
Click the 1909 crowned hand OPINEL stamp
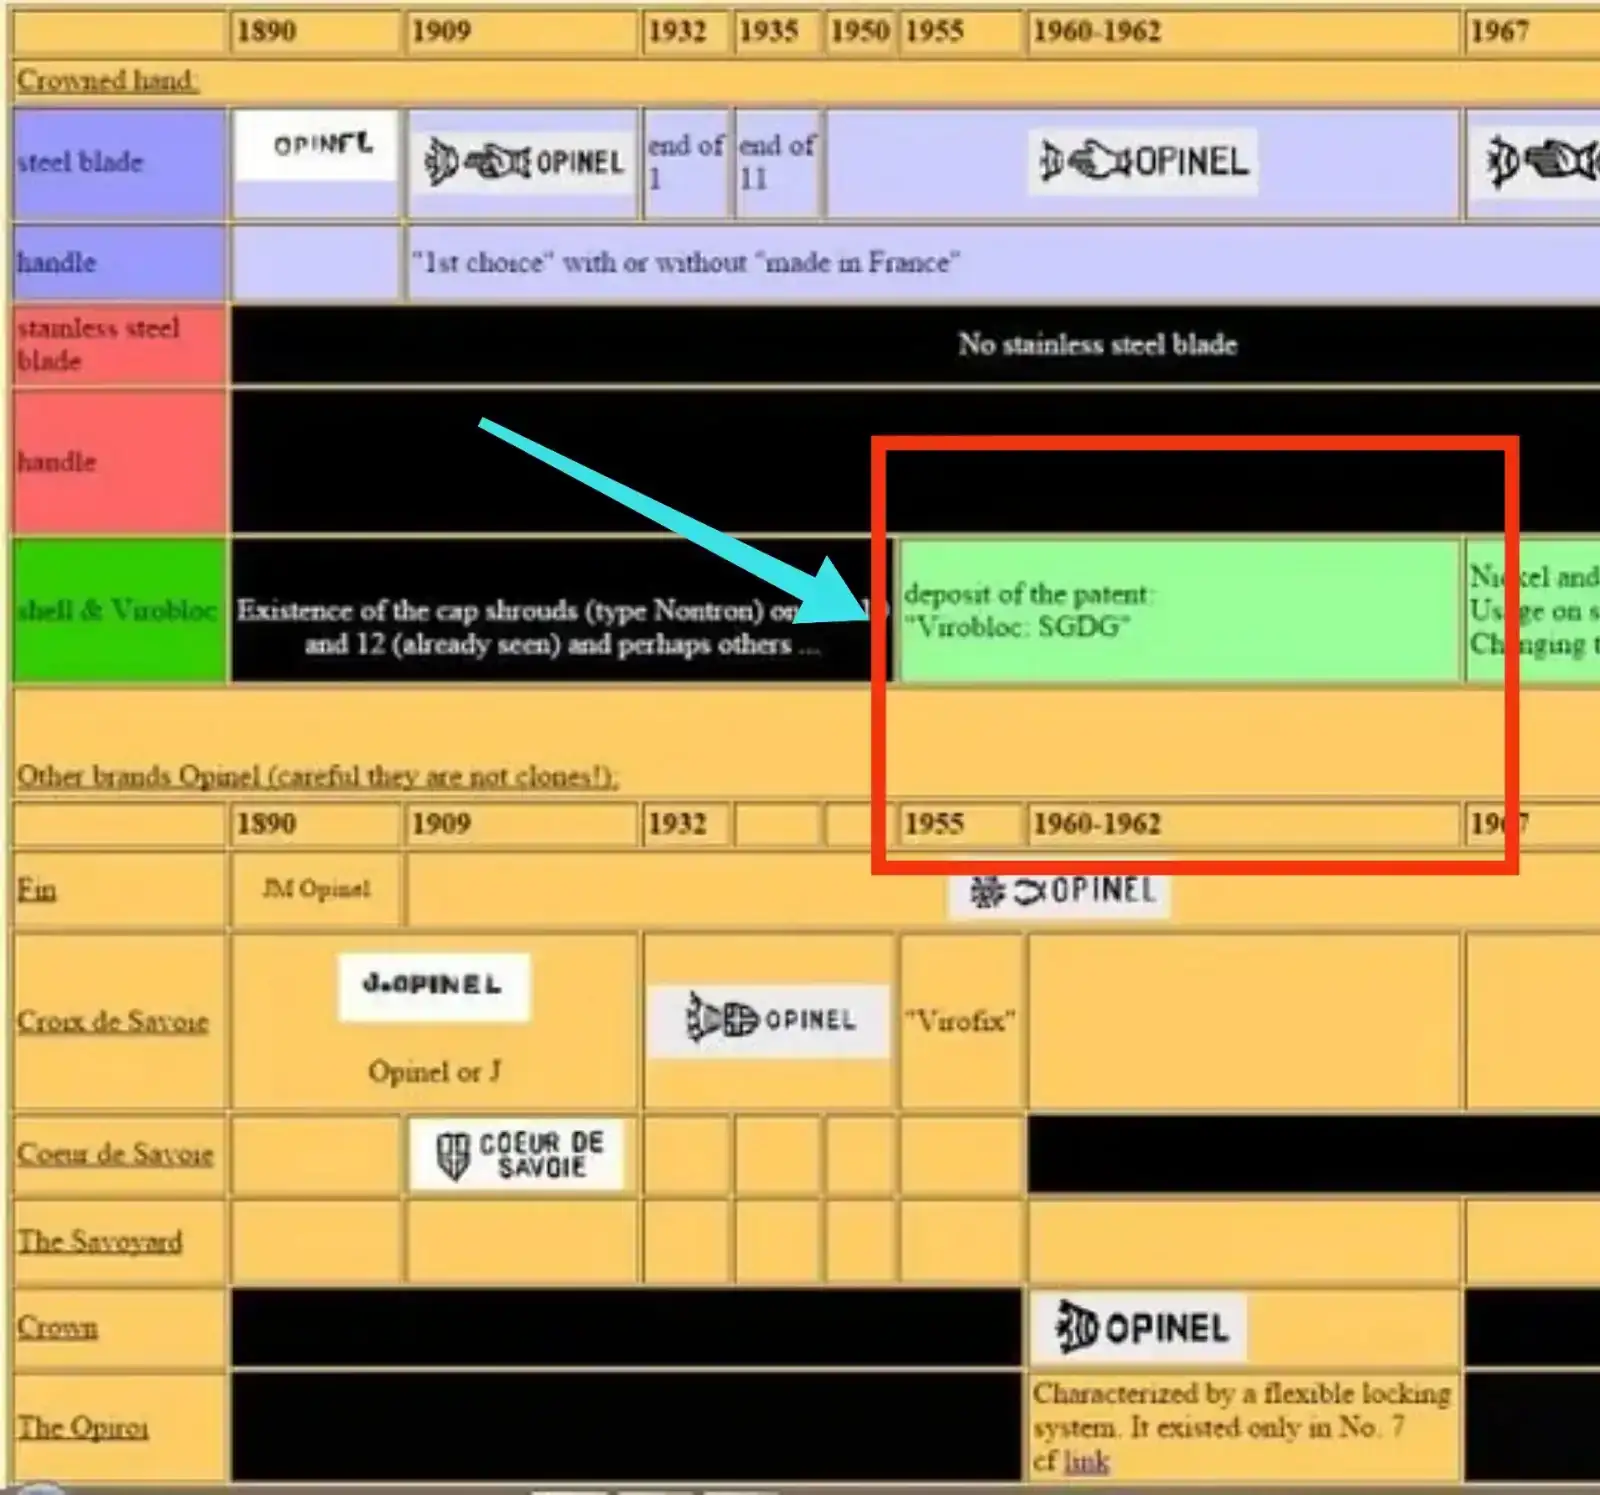point(524,162)
